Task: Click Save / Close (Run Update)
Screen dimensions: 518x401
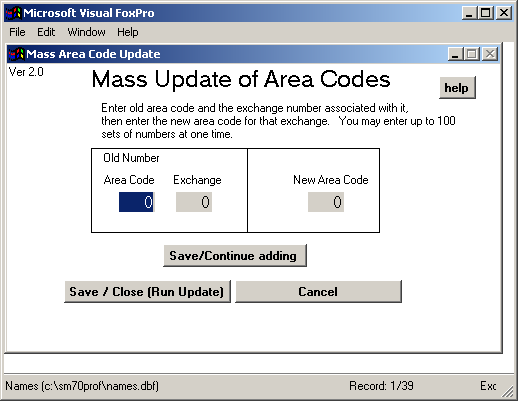Action: (147, 291)
